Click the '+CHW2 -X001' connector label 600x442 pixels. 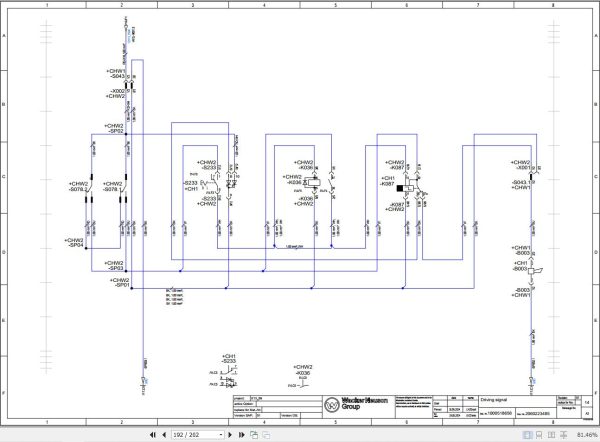click(x=520, y=165)
